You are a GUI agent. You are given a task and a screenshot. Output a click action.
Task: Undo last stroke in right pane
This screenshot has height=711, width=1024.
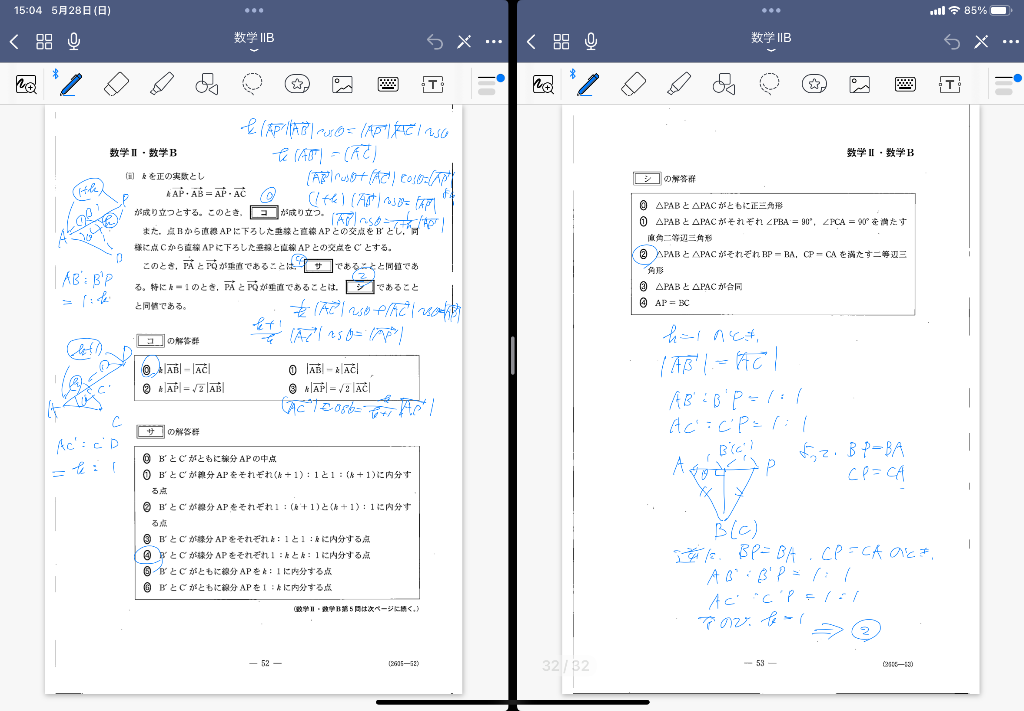click(x=952, y=41)
